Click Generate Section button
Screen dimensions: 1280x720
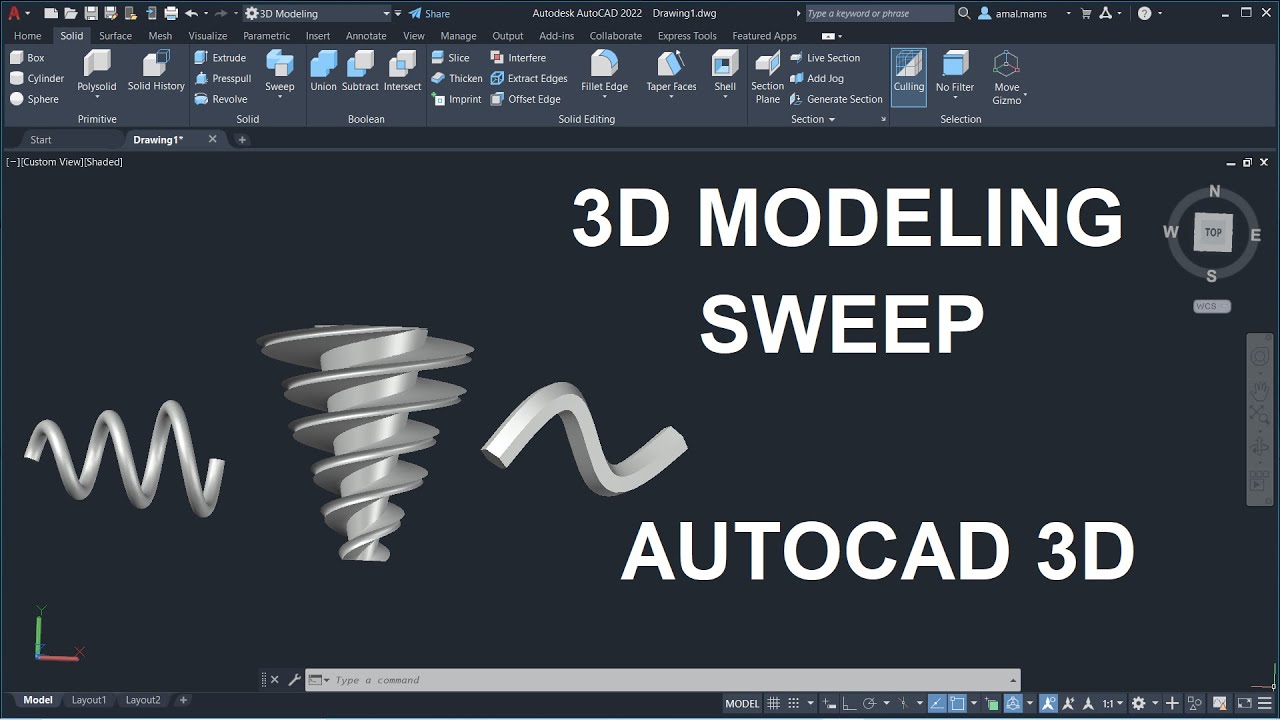pos(836,99)
